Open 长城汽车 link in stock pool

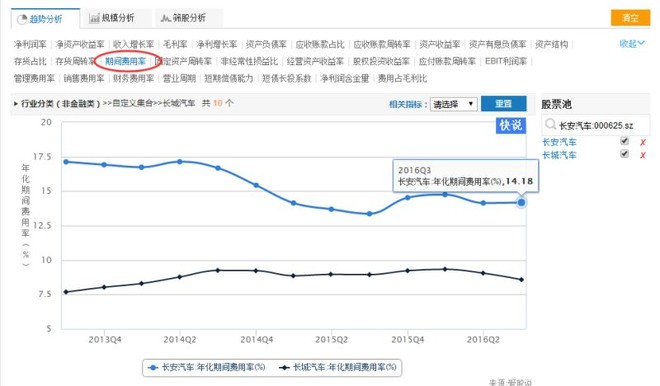(559, 155)
